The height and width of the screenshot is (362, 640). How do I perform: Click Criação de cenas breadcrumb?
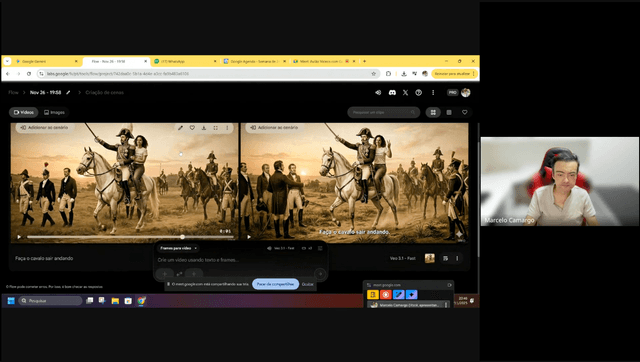pos(104,93)
